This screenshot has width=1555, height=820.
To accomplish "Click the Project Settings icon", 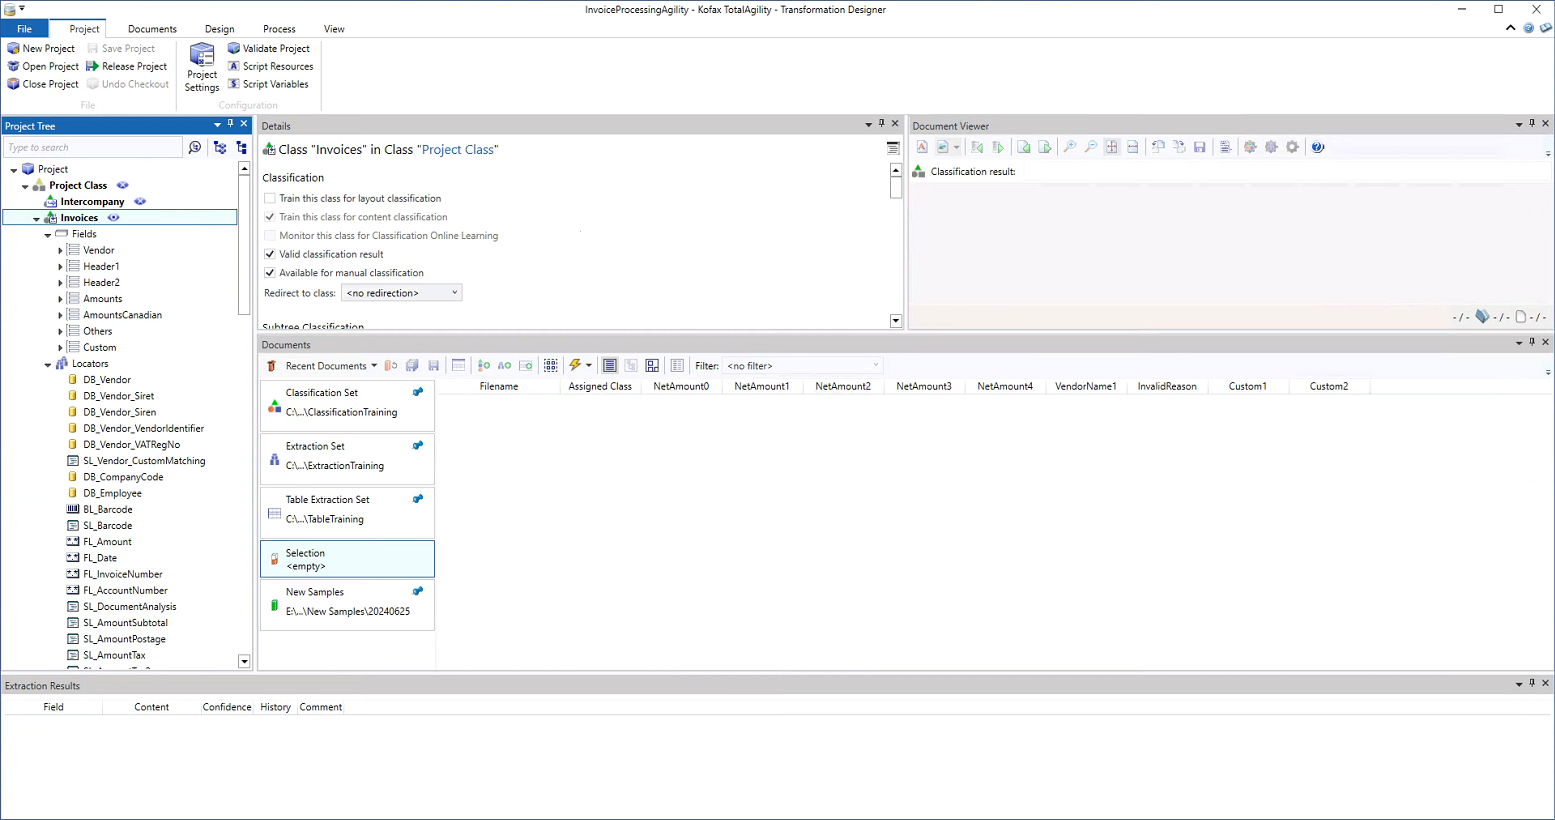I will [x=202, y=56].
